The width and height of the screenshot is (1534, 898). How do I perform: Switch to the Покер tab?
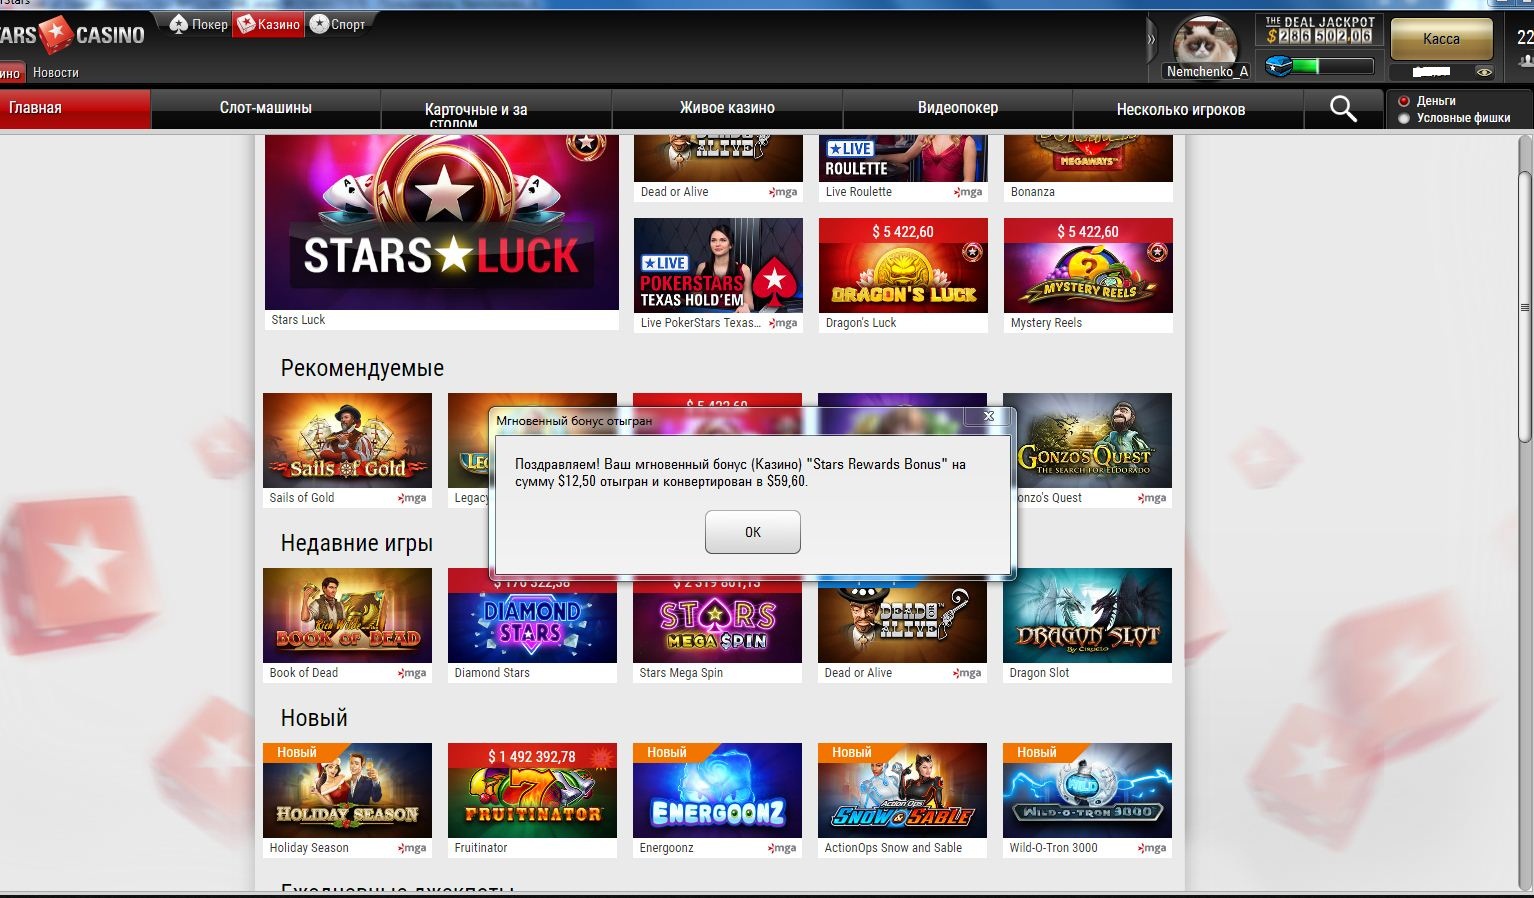pyautogui.click(x=199, y=24)
